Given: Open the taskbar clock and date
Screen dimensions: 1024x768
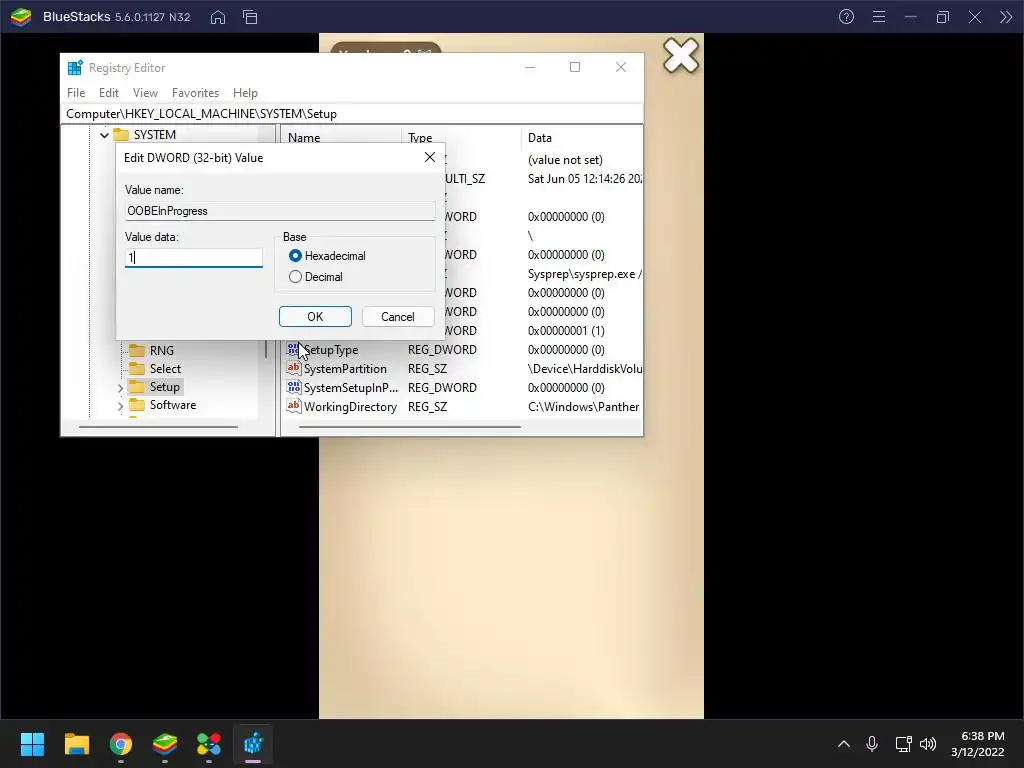Looking at the screenshot, I should [x=978, y=744].
